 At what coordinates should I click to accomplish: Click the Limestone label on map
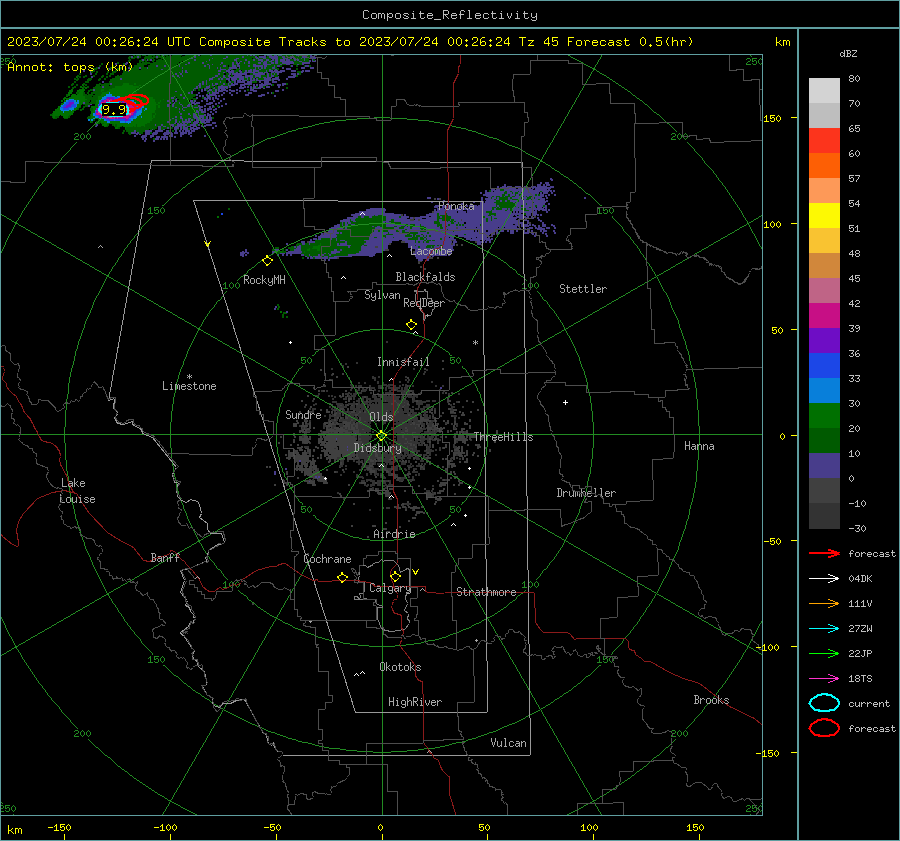coord(189,386)
